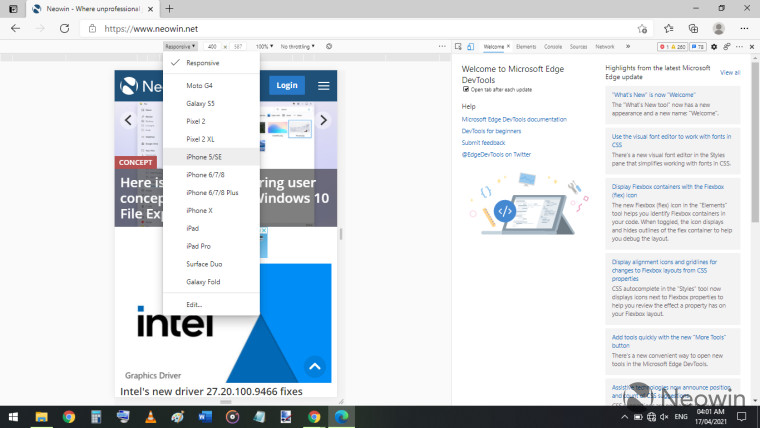Select iPhone 6/7/8 Plus device

click(x=211, y=192)
